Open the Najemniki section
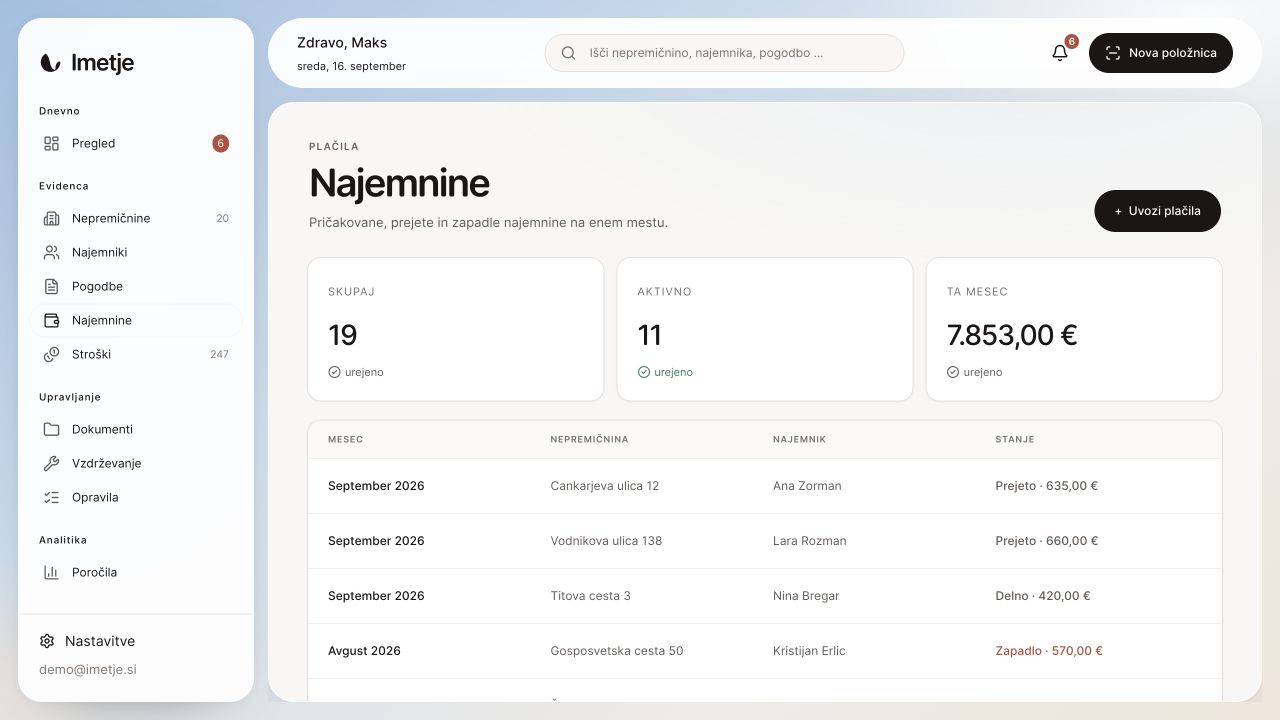The image size is (1280, 720). point(136,252)
